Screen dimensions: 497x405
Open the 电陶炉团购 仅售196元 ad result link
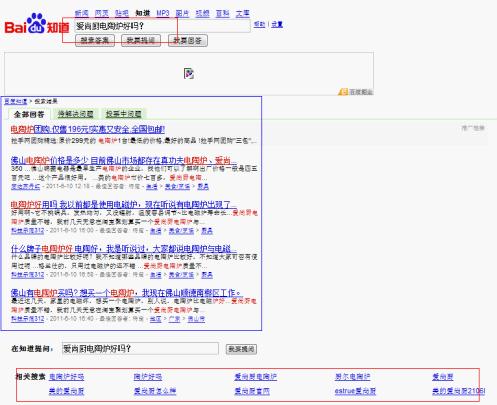(x=88, y=129)
